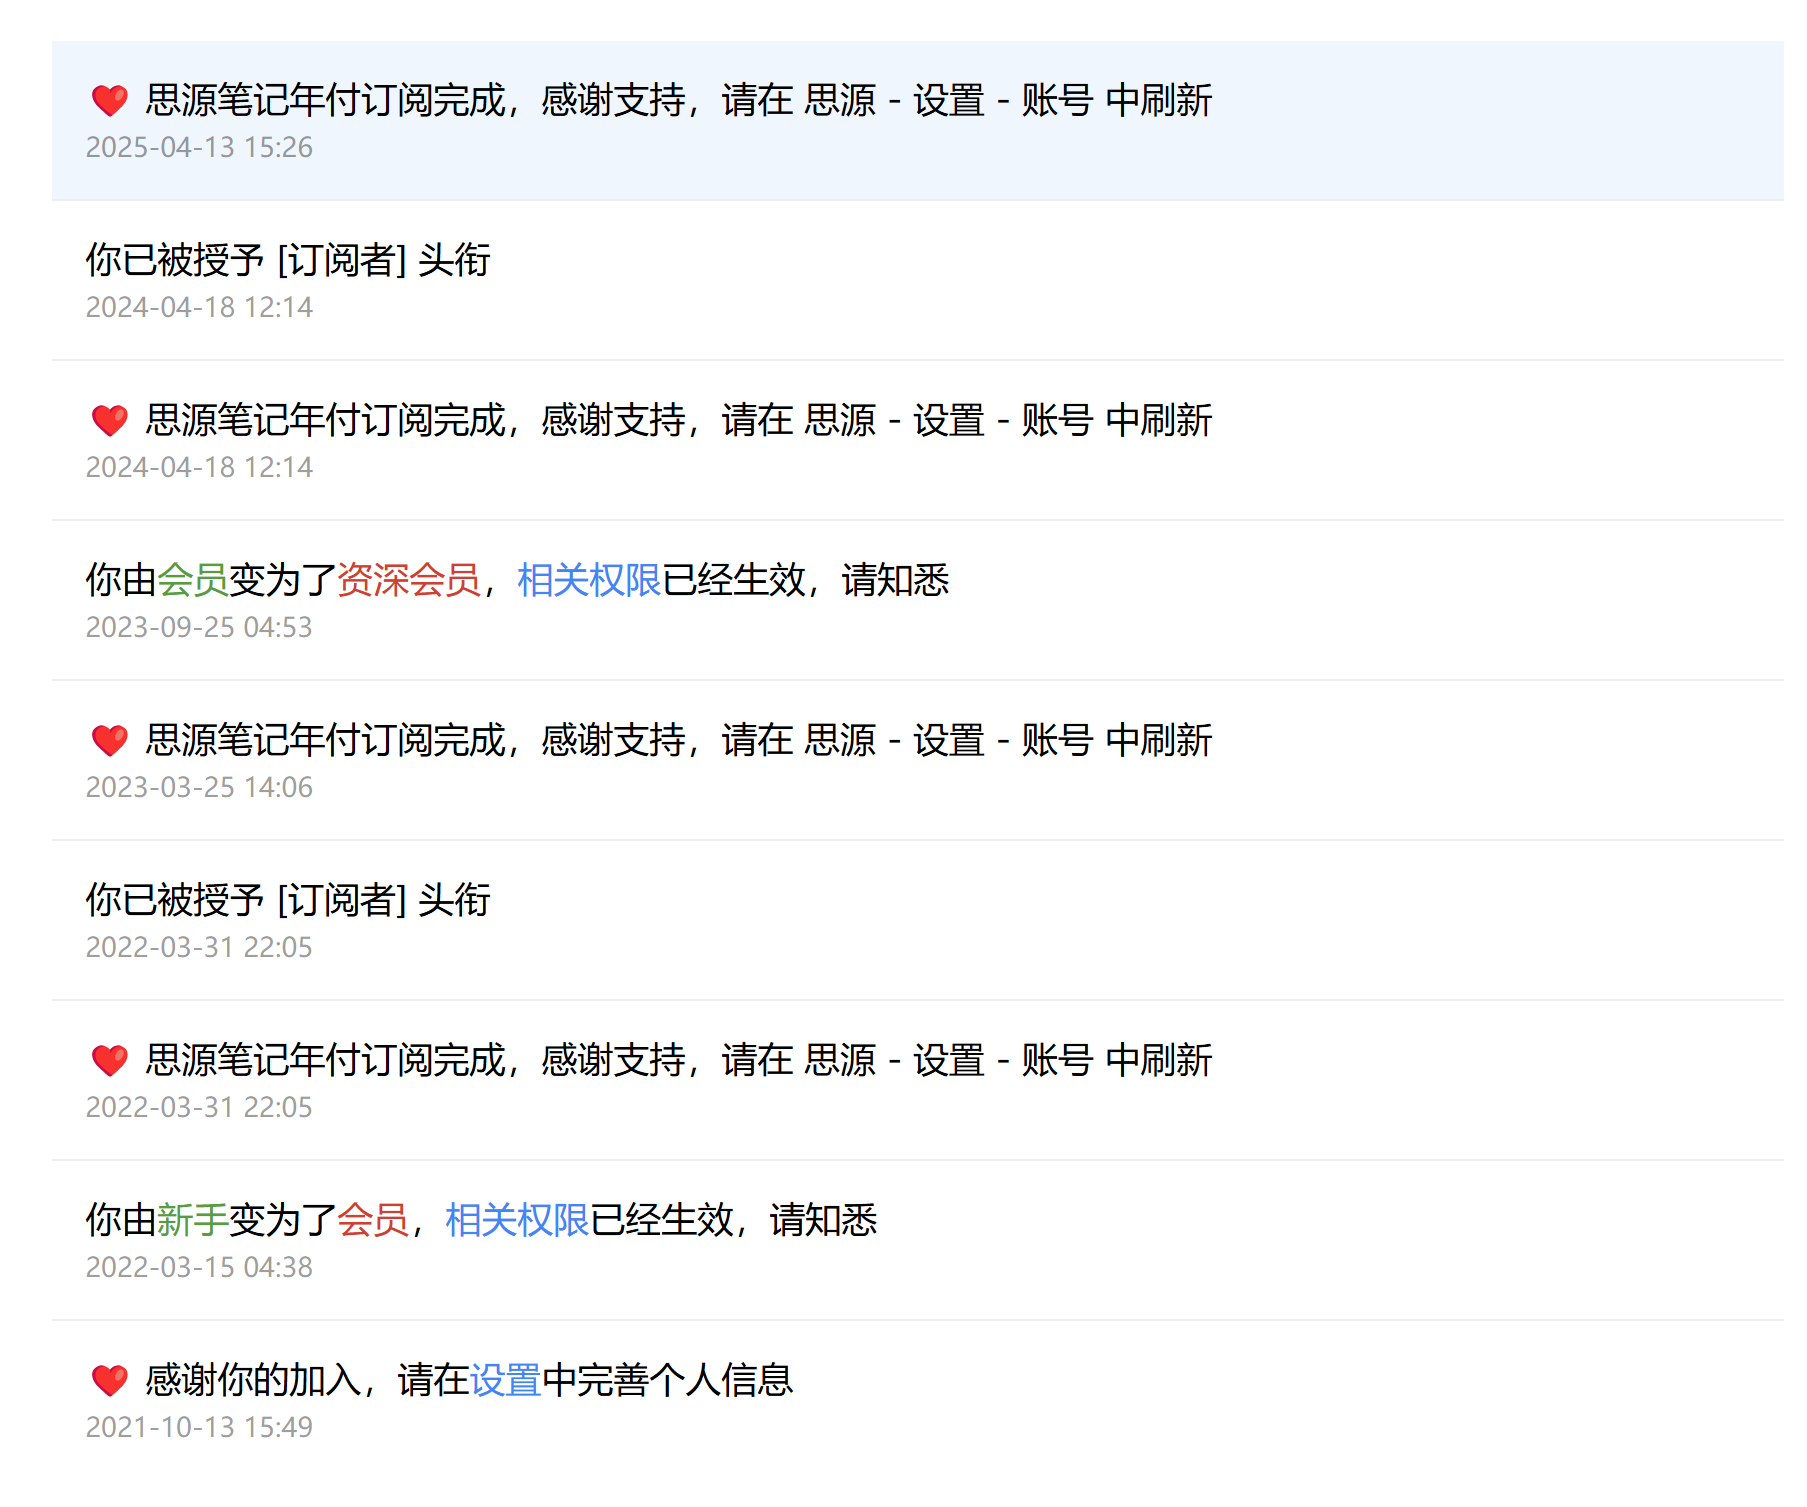Screen dimensions: 1807x1507
Task: Click the timestamp 2022-03-15 04:38
Action: tap(199, 1267)
